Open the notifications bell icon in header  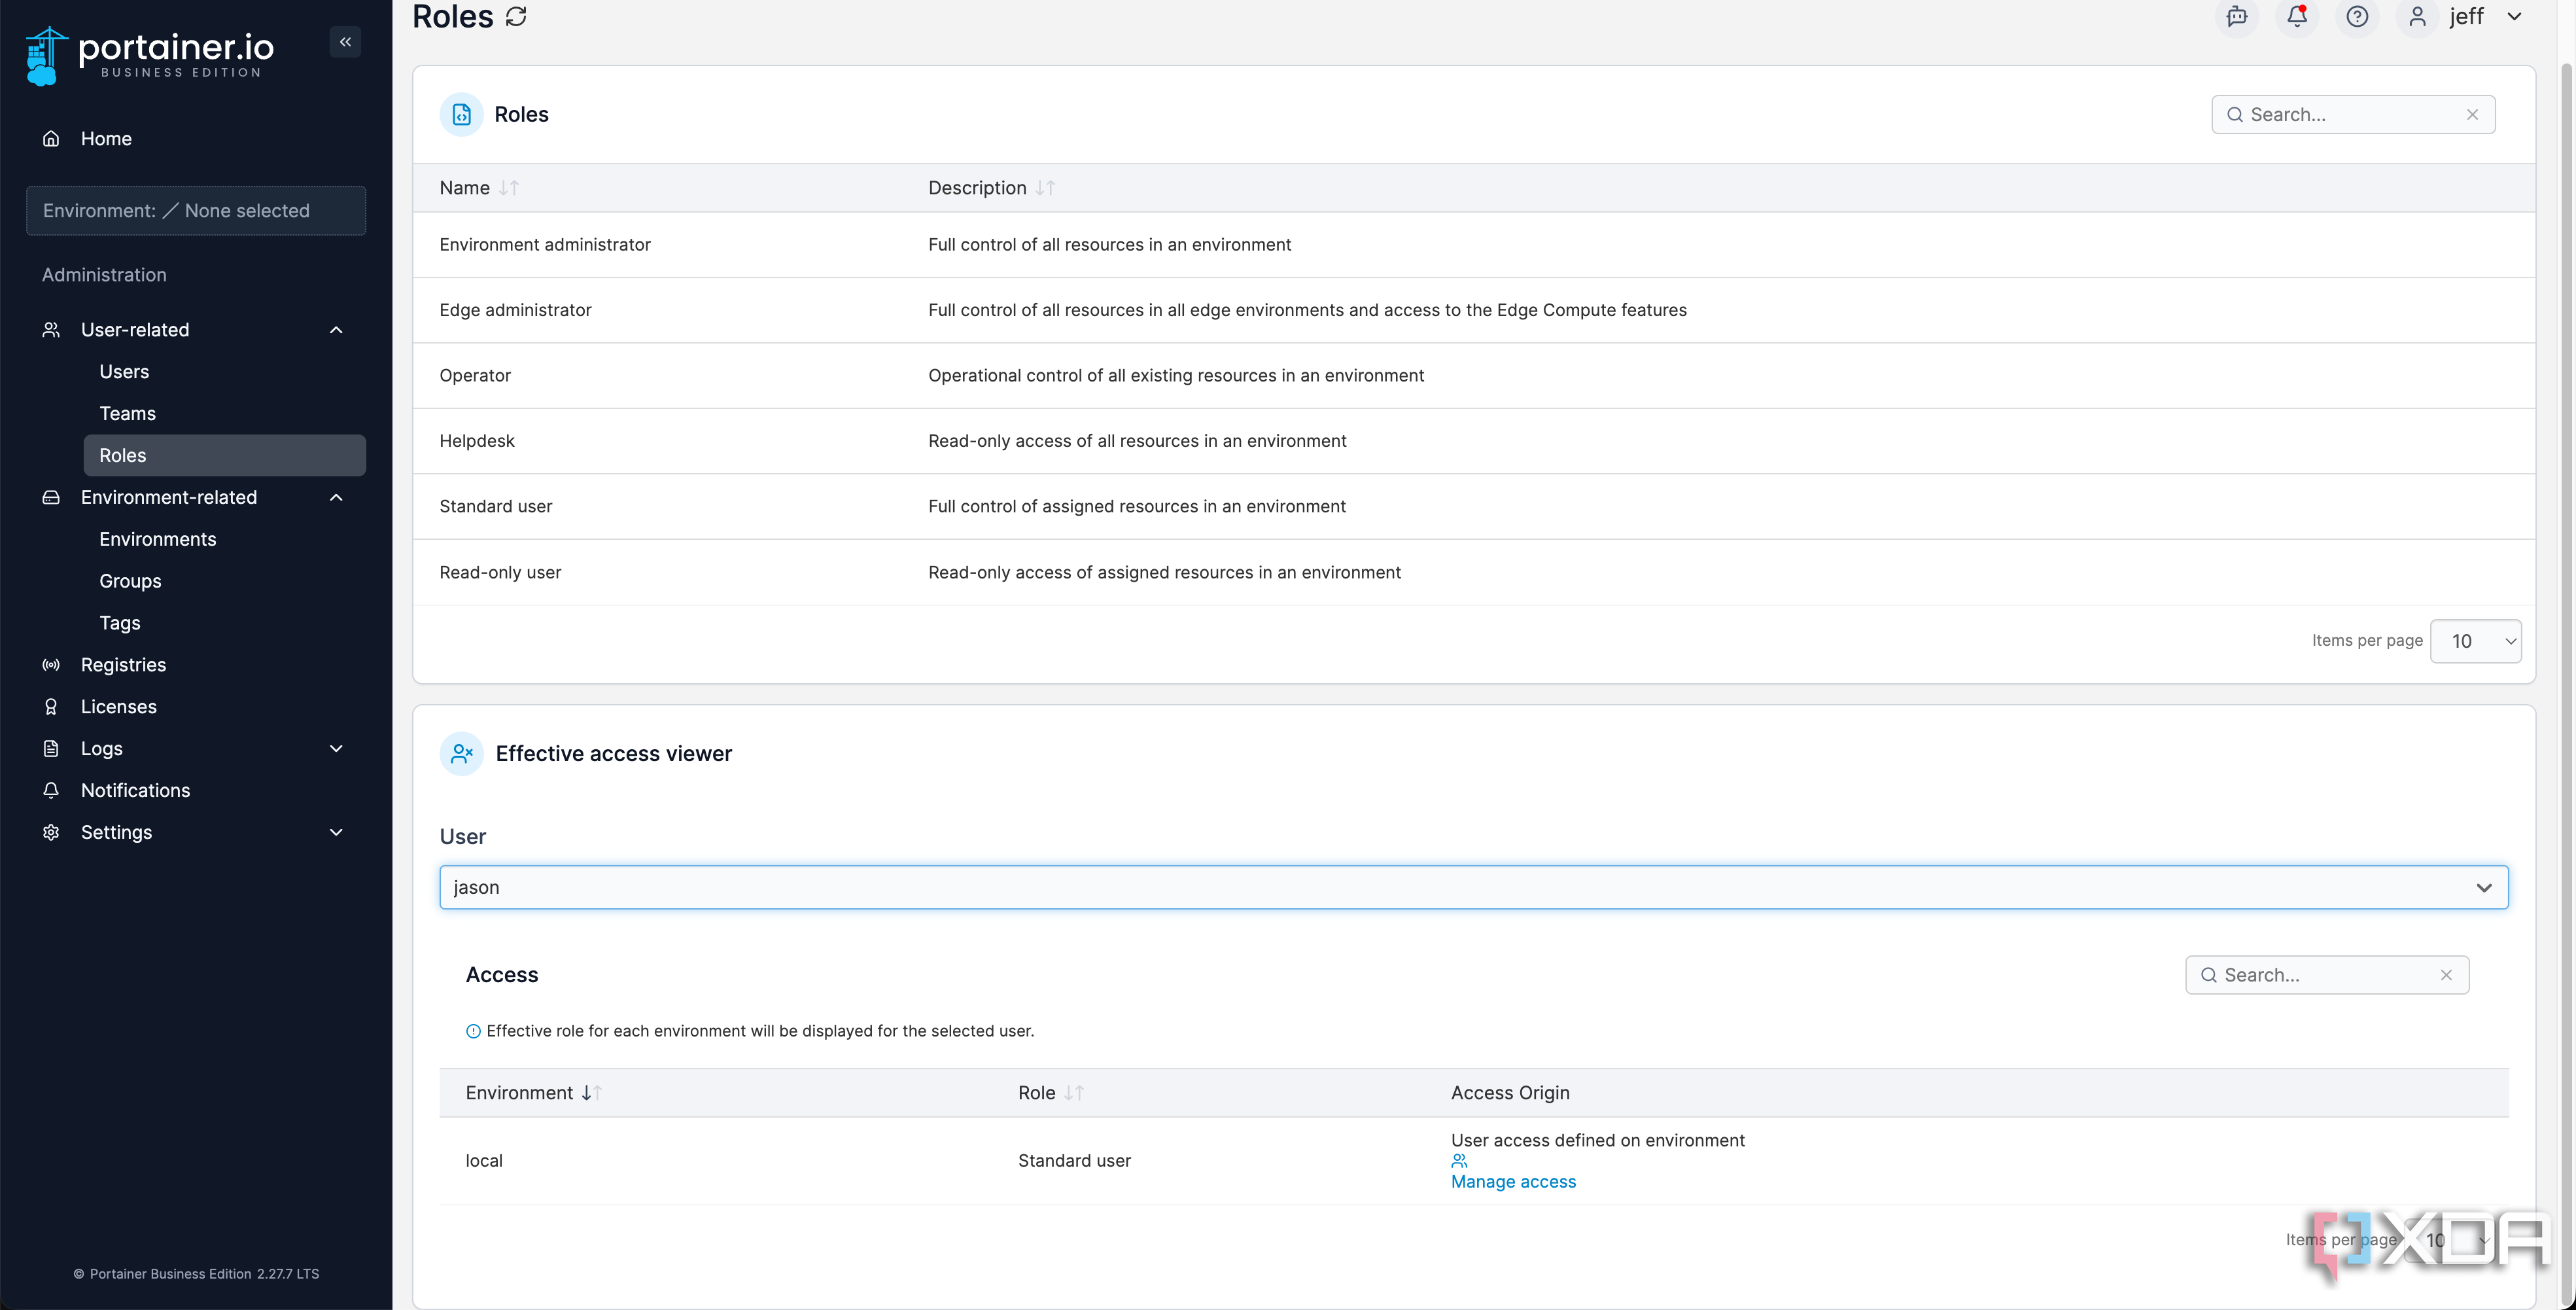(2297, 17)
